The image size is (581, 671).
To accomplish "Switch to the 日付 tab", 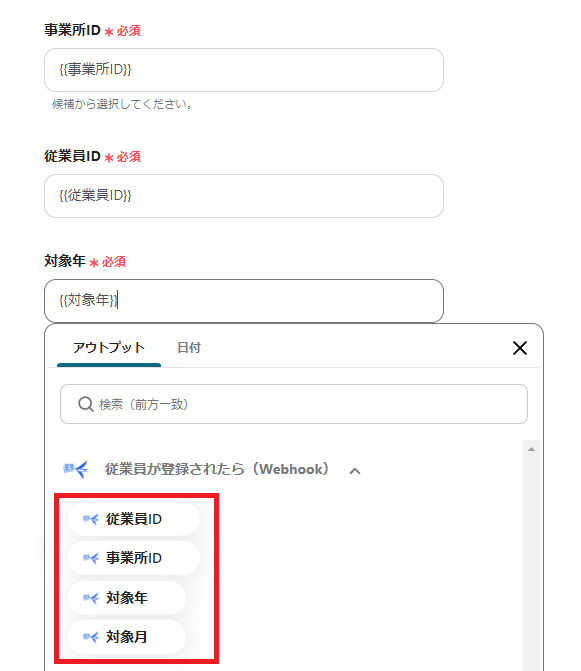I will pos(189,347).
